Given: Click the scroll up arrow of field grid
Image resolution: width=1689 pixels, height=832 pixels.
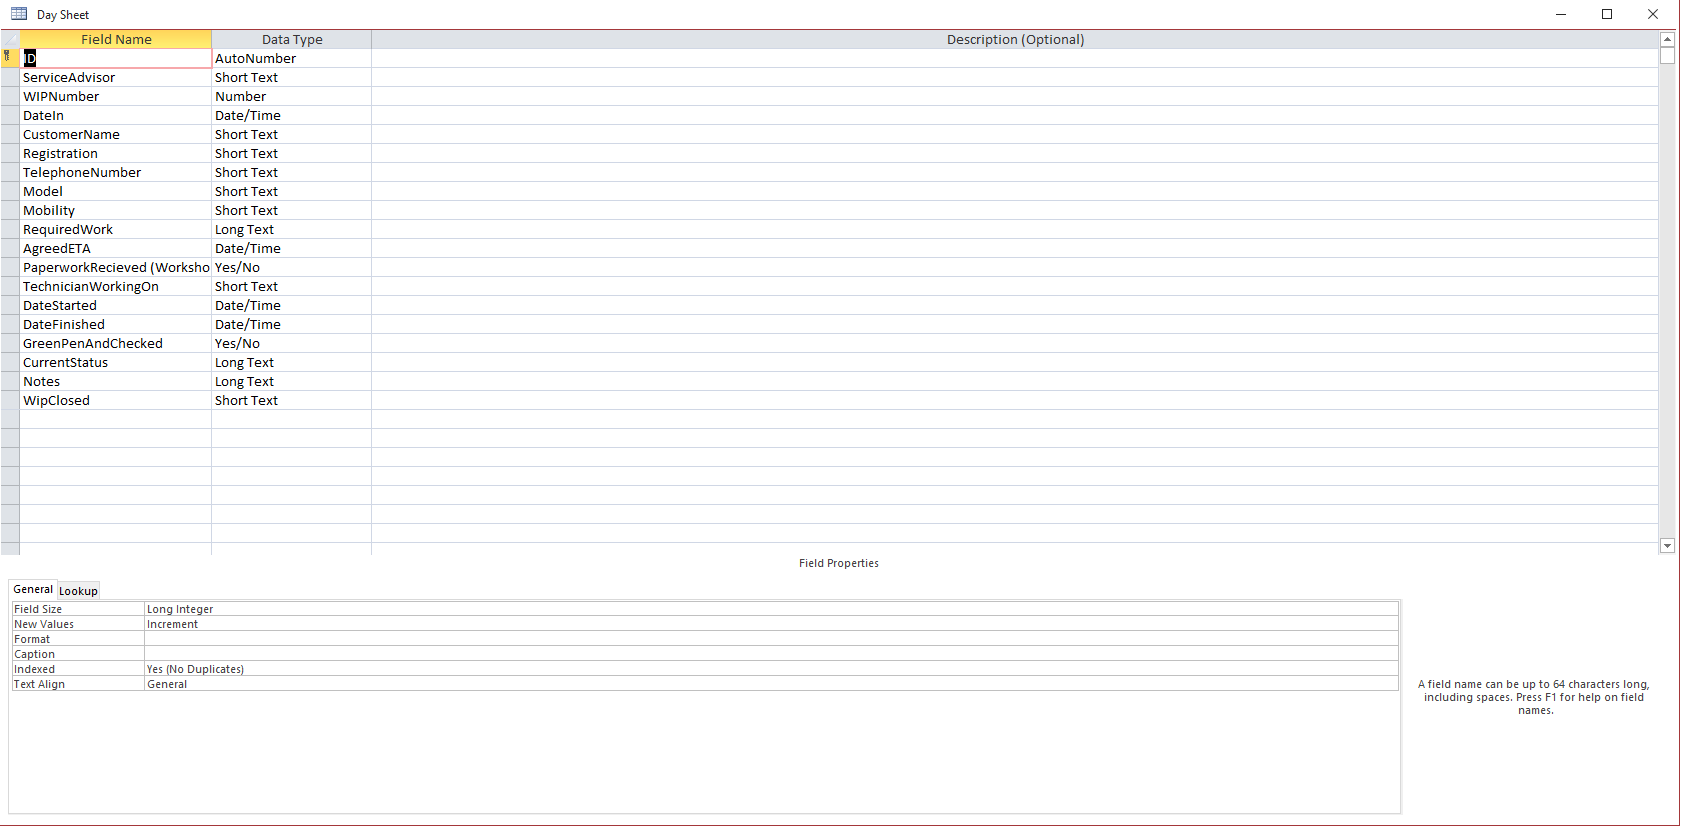Looking at the screenshot, I should (x=1667, y=39).
